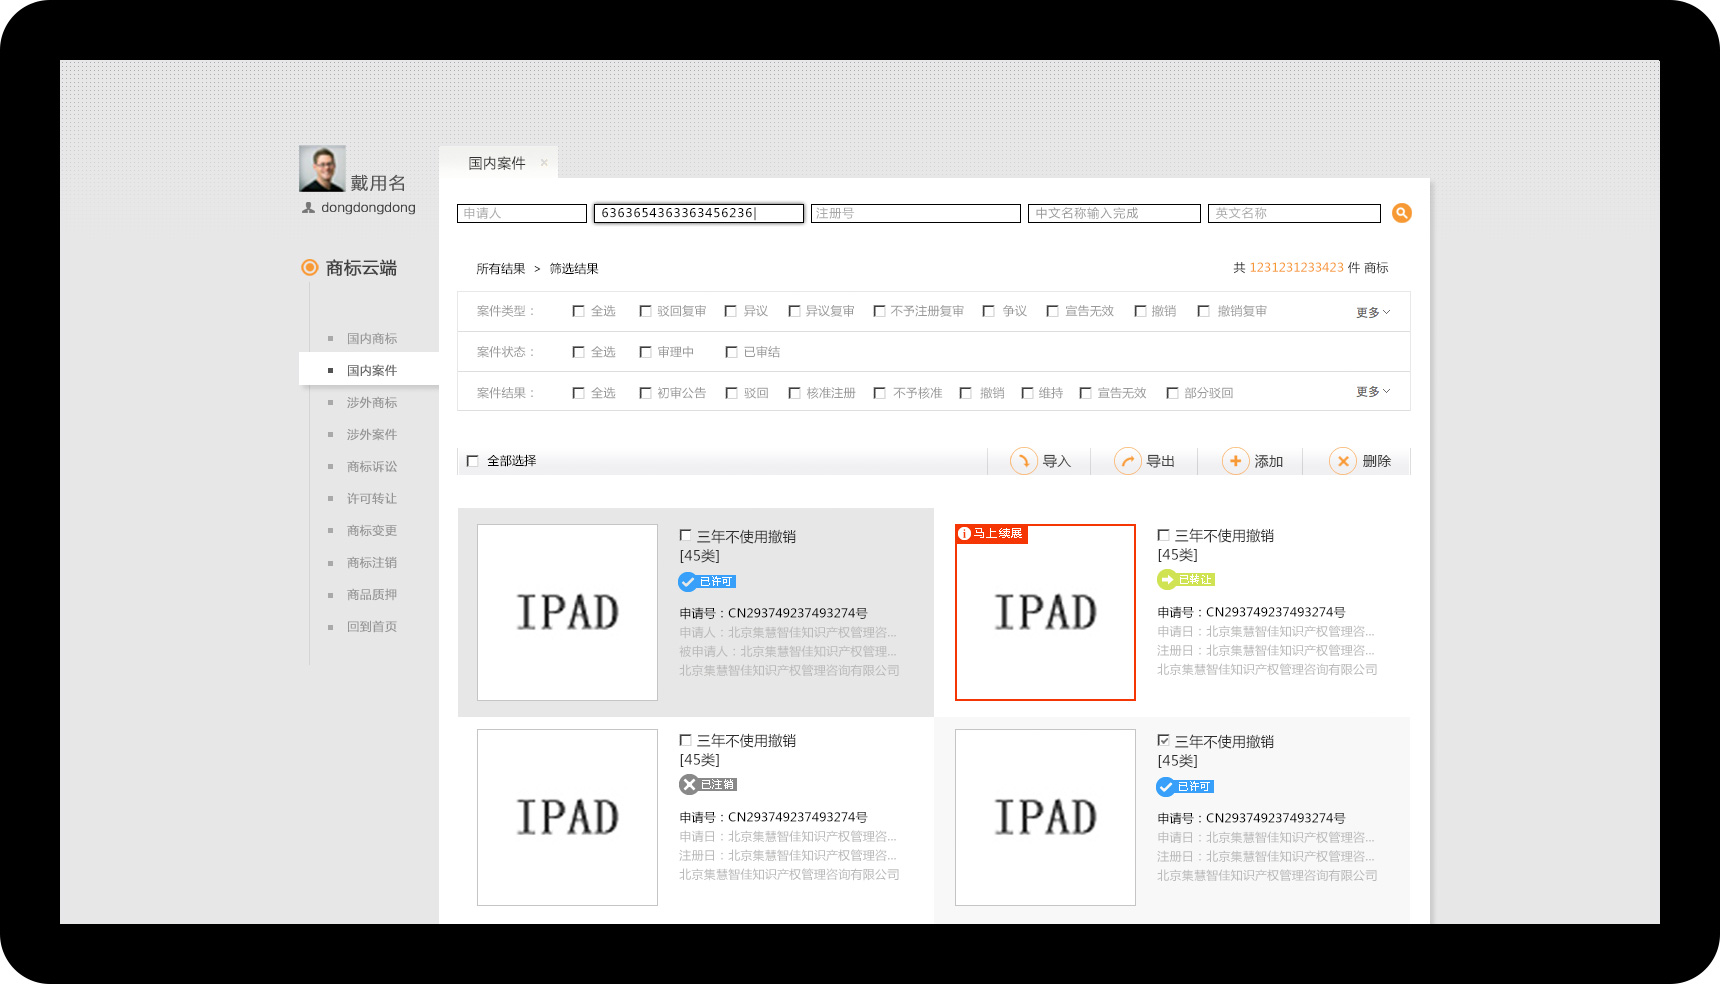Screen dimensions: 1720x984
Task: Check the 宣告无效 case type
Action: pos(1052,311)
